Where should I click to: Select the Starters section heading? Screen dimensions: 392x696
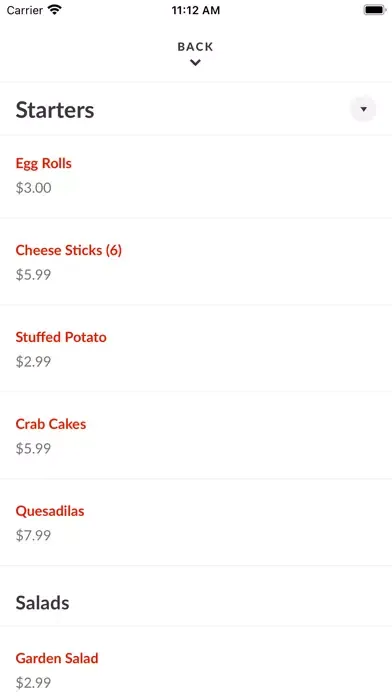(55, 110)
